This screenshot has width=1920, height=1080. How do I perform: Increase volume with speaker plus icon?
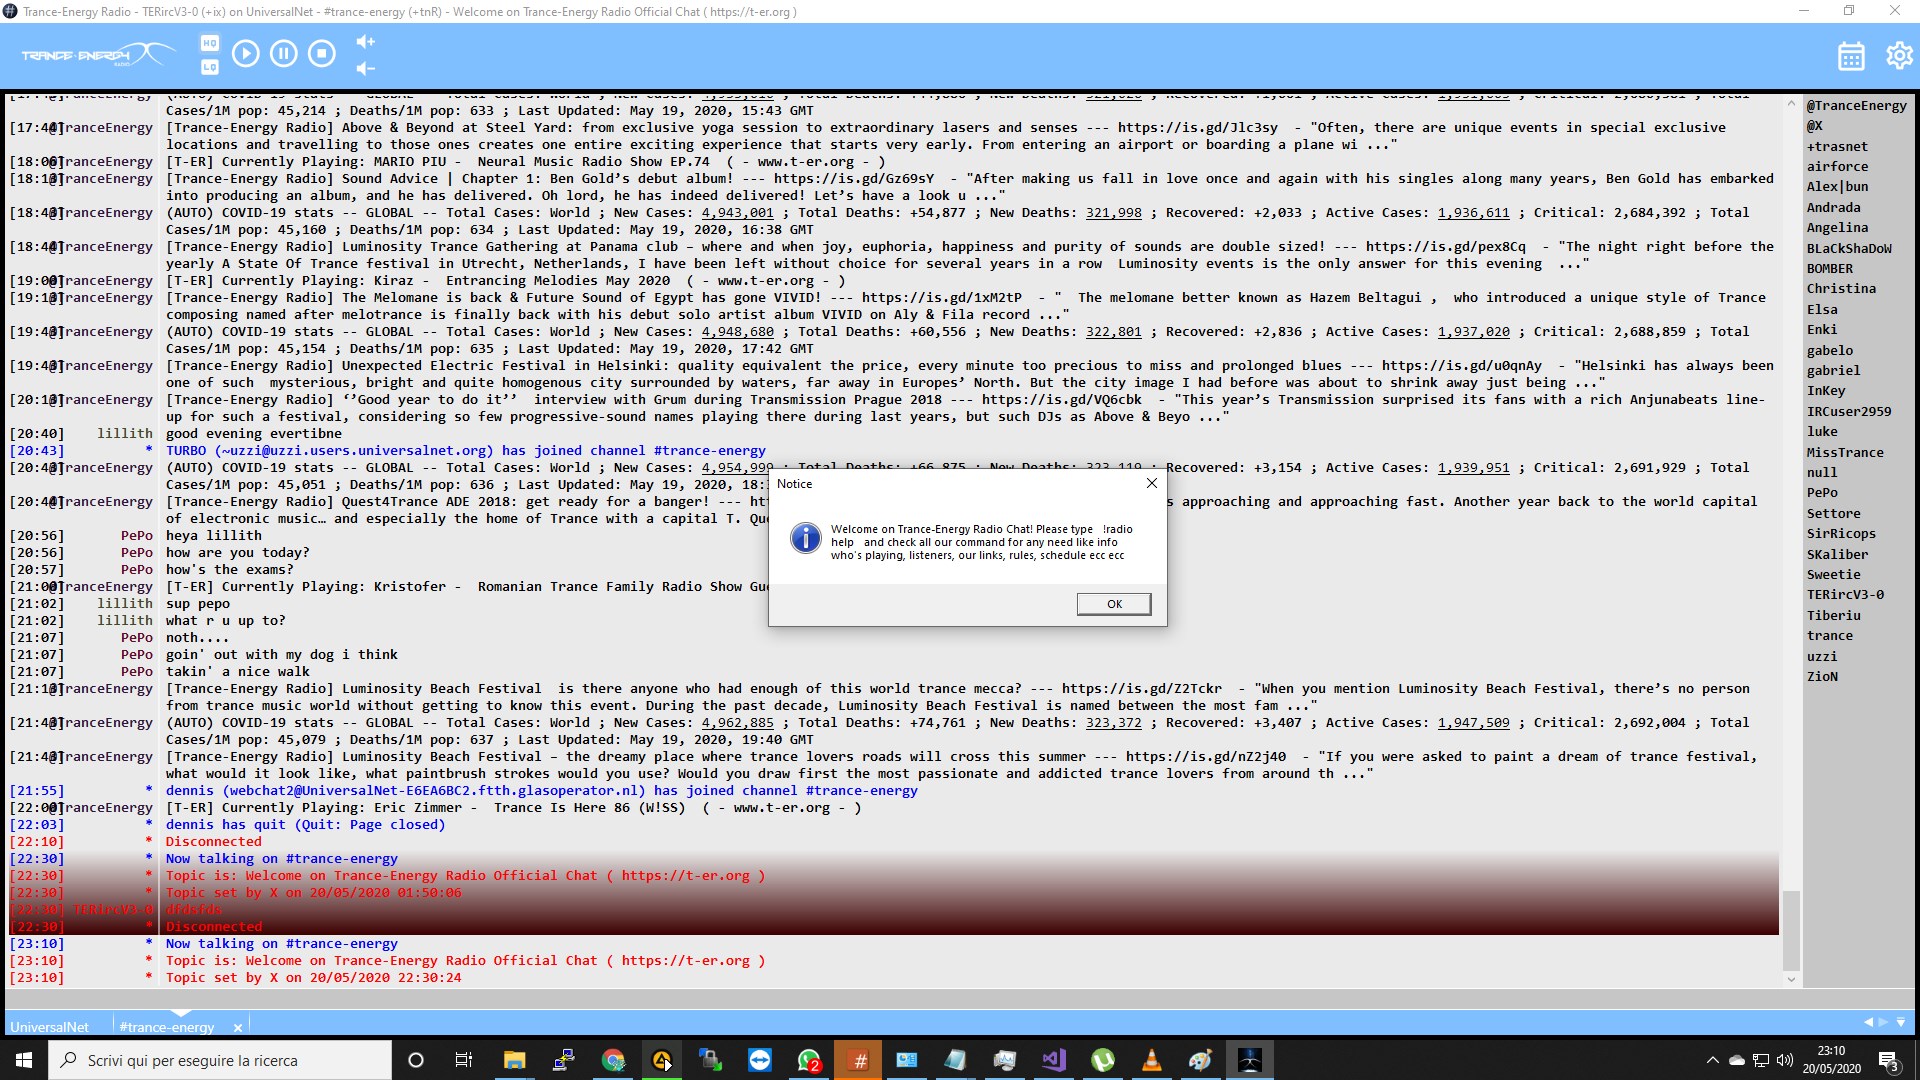tap(366, 42)
